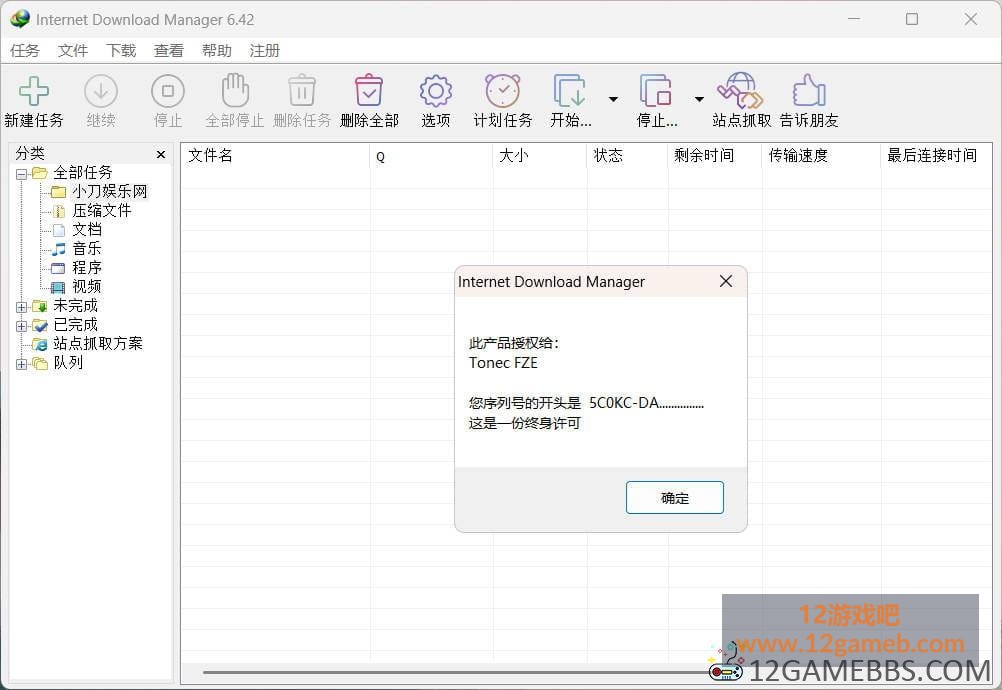The height and width of the screenshot is (690, 1002).
Task: Select the 程序 category
Action: [x=87, y=268]
